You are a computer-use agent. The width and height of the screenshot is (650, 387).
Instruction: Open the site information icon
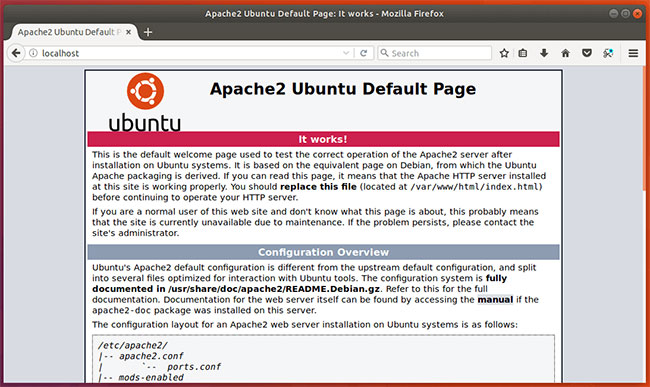[x=34, y=53]
